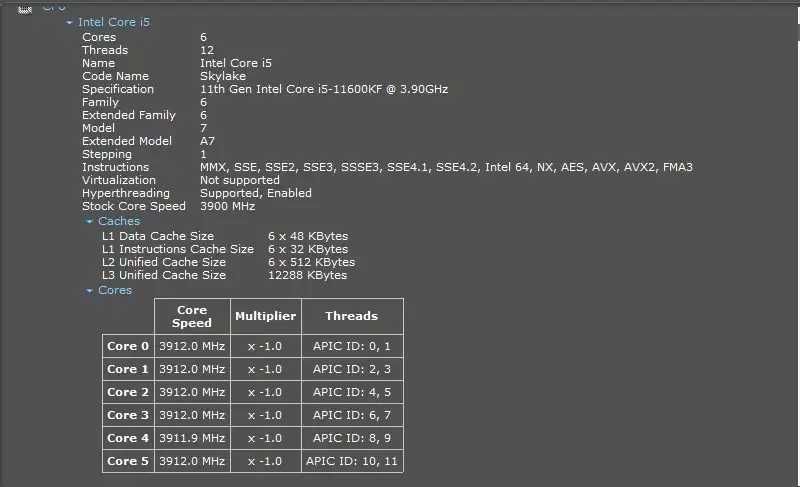Click the Extended Model value A7
The image size is (800, 487).
tap(207, 141)
